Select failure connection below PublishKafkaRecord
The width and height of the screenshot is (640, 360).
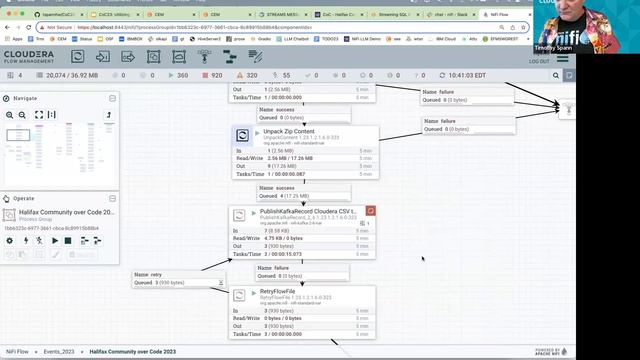[302, 272]
